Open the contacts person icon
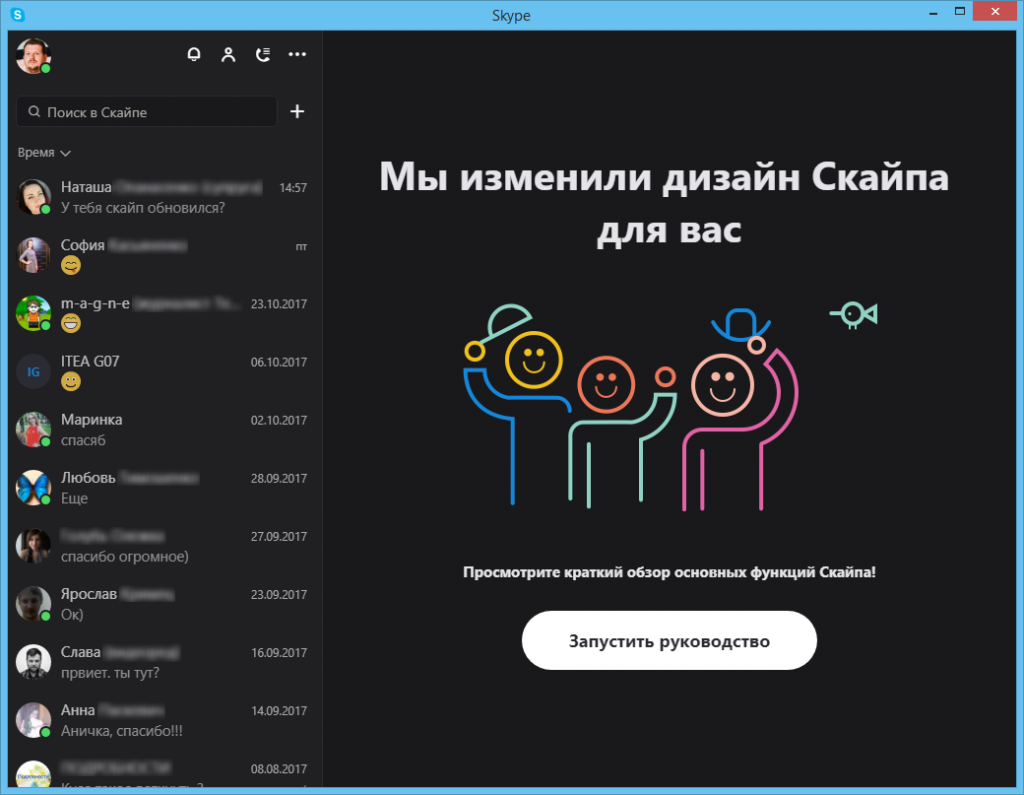Viewport: 1024px width, 795px height. coord(228,54)
